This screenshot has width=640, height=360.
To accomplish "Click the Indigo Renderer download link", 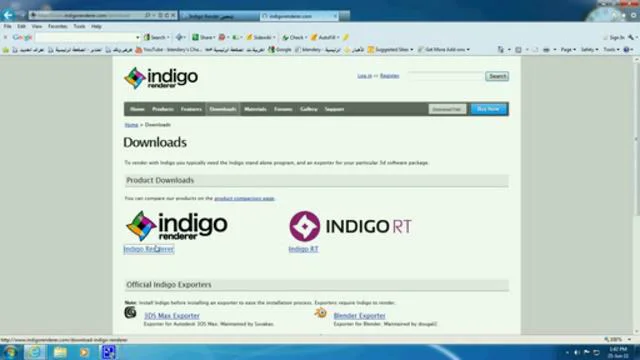I will [149, 249].
